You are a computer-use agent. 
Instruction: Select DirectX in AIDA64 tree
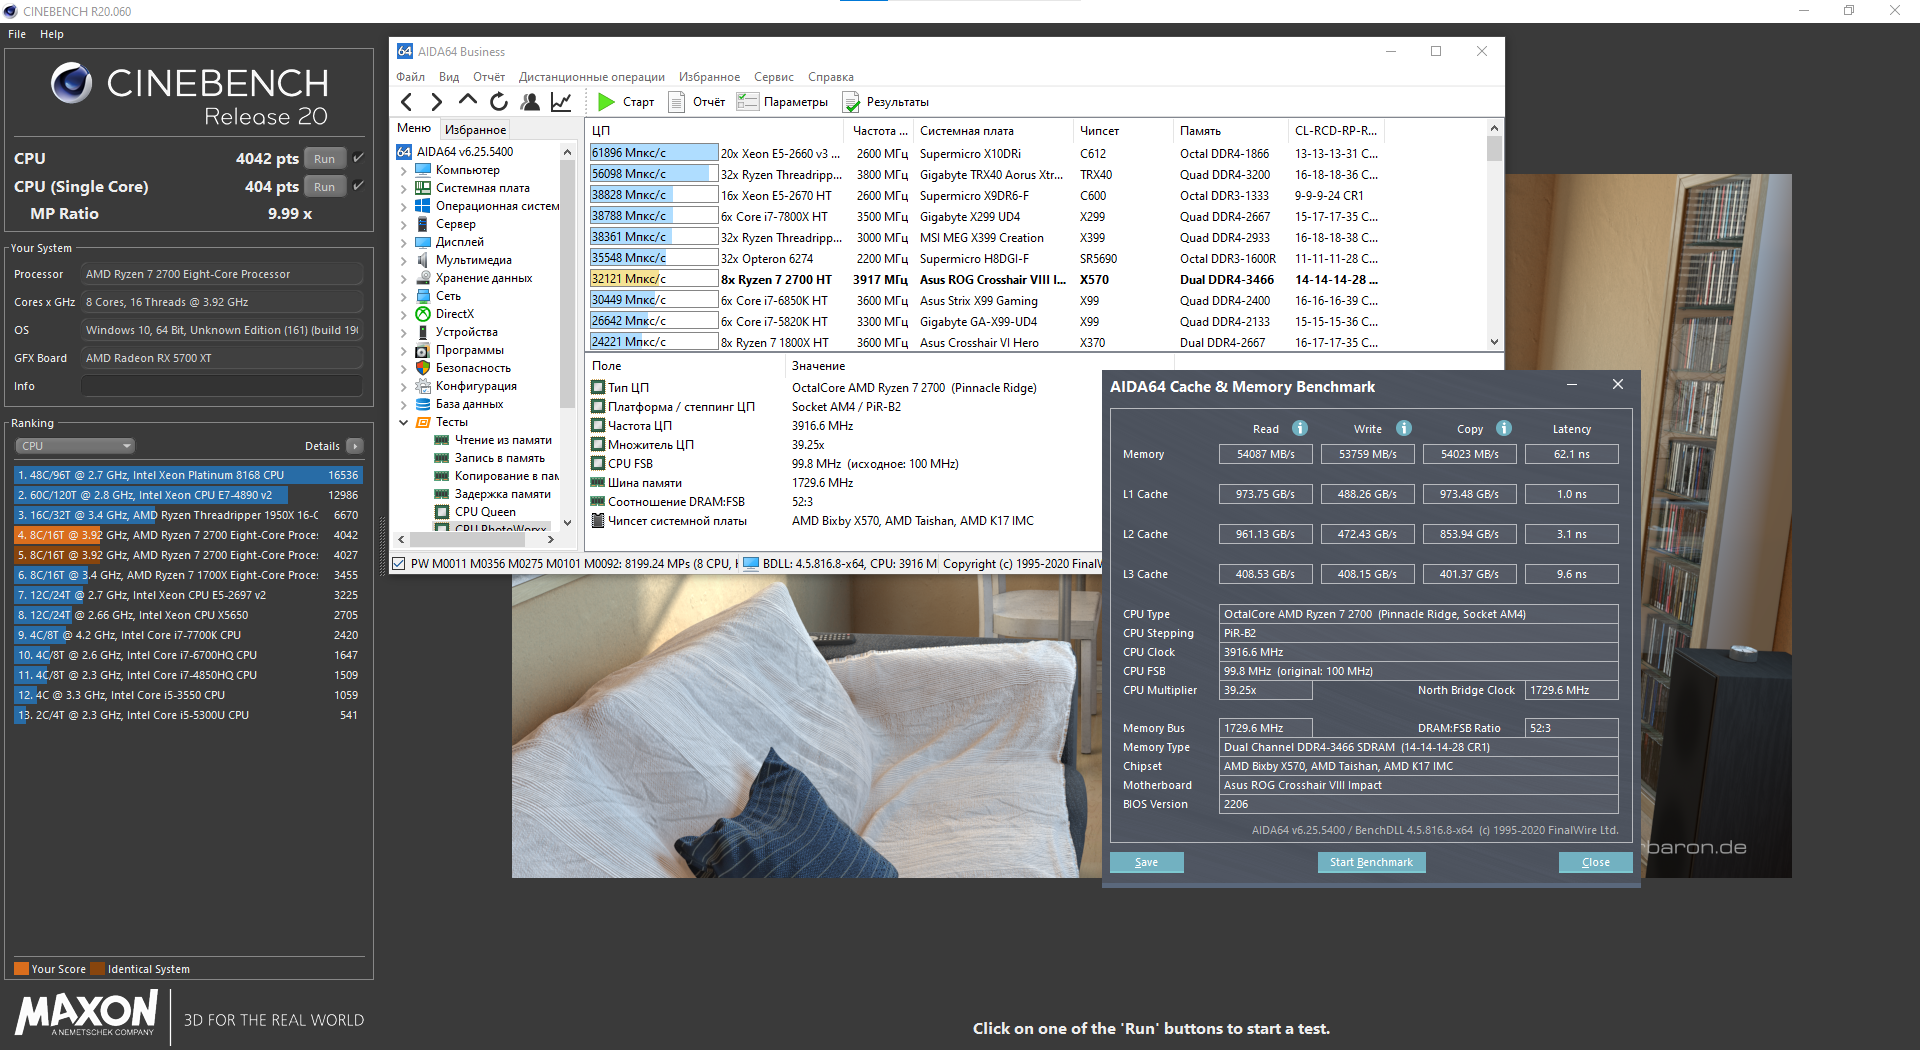(455, 314)
